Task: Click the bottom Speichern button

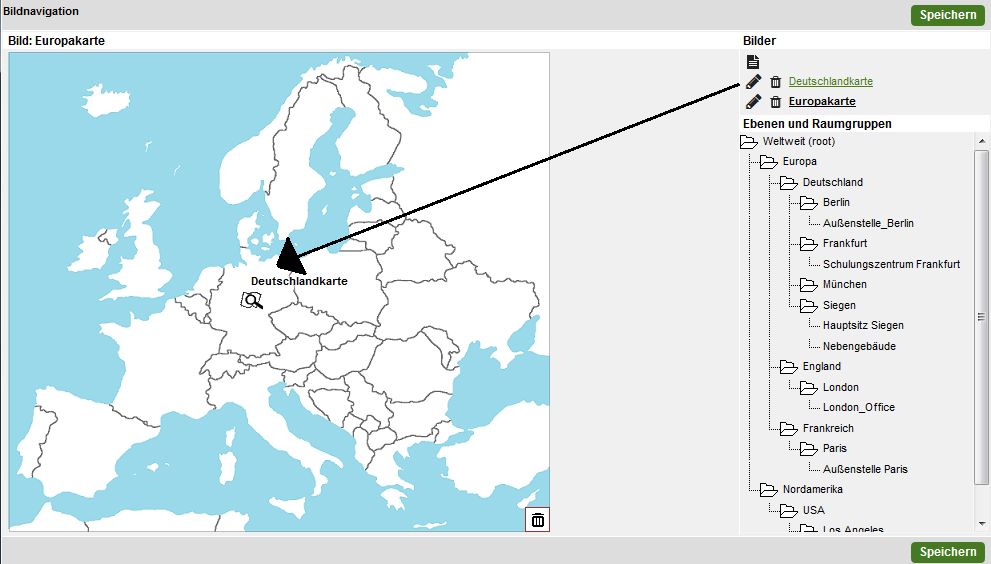Action: coord(947,551)
